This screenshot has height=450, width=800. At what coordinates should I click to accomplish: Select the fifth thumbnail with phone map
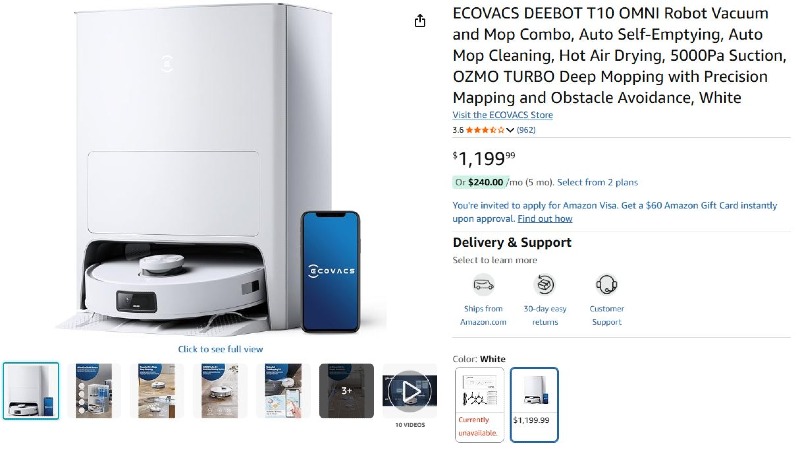[x=283, y=391]
